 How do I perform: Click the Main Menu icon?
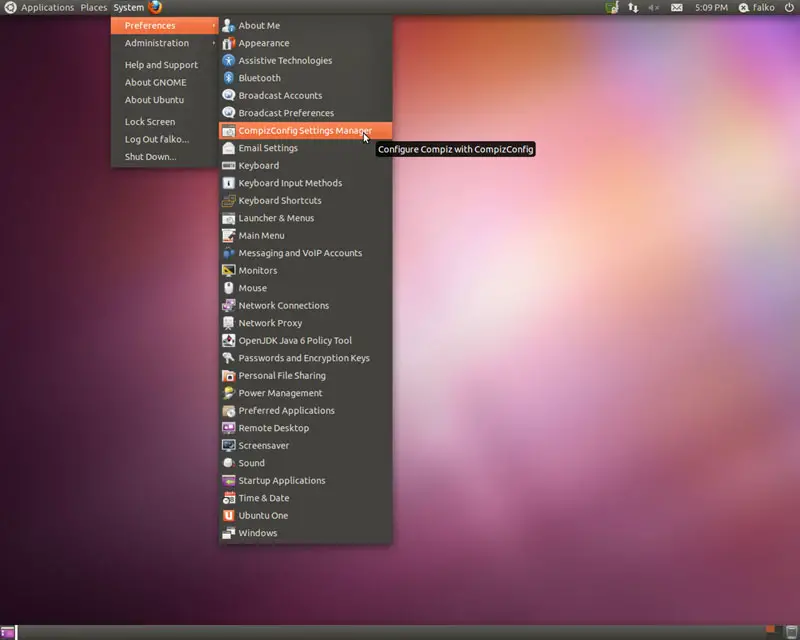(x=229, y=236)
